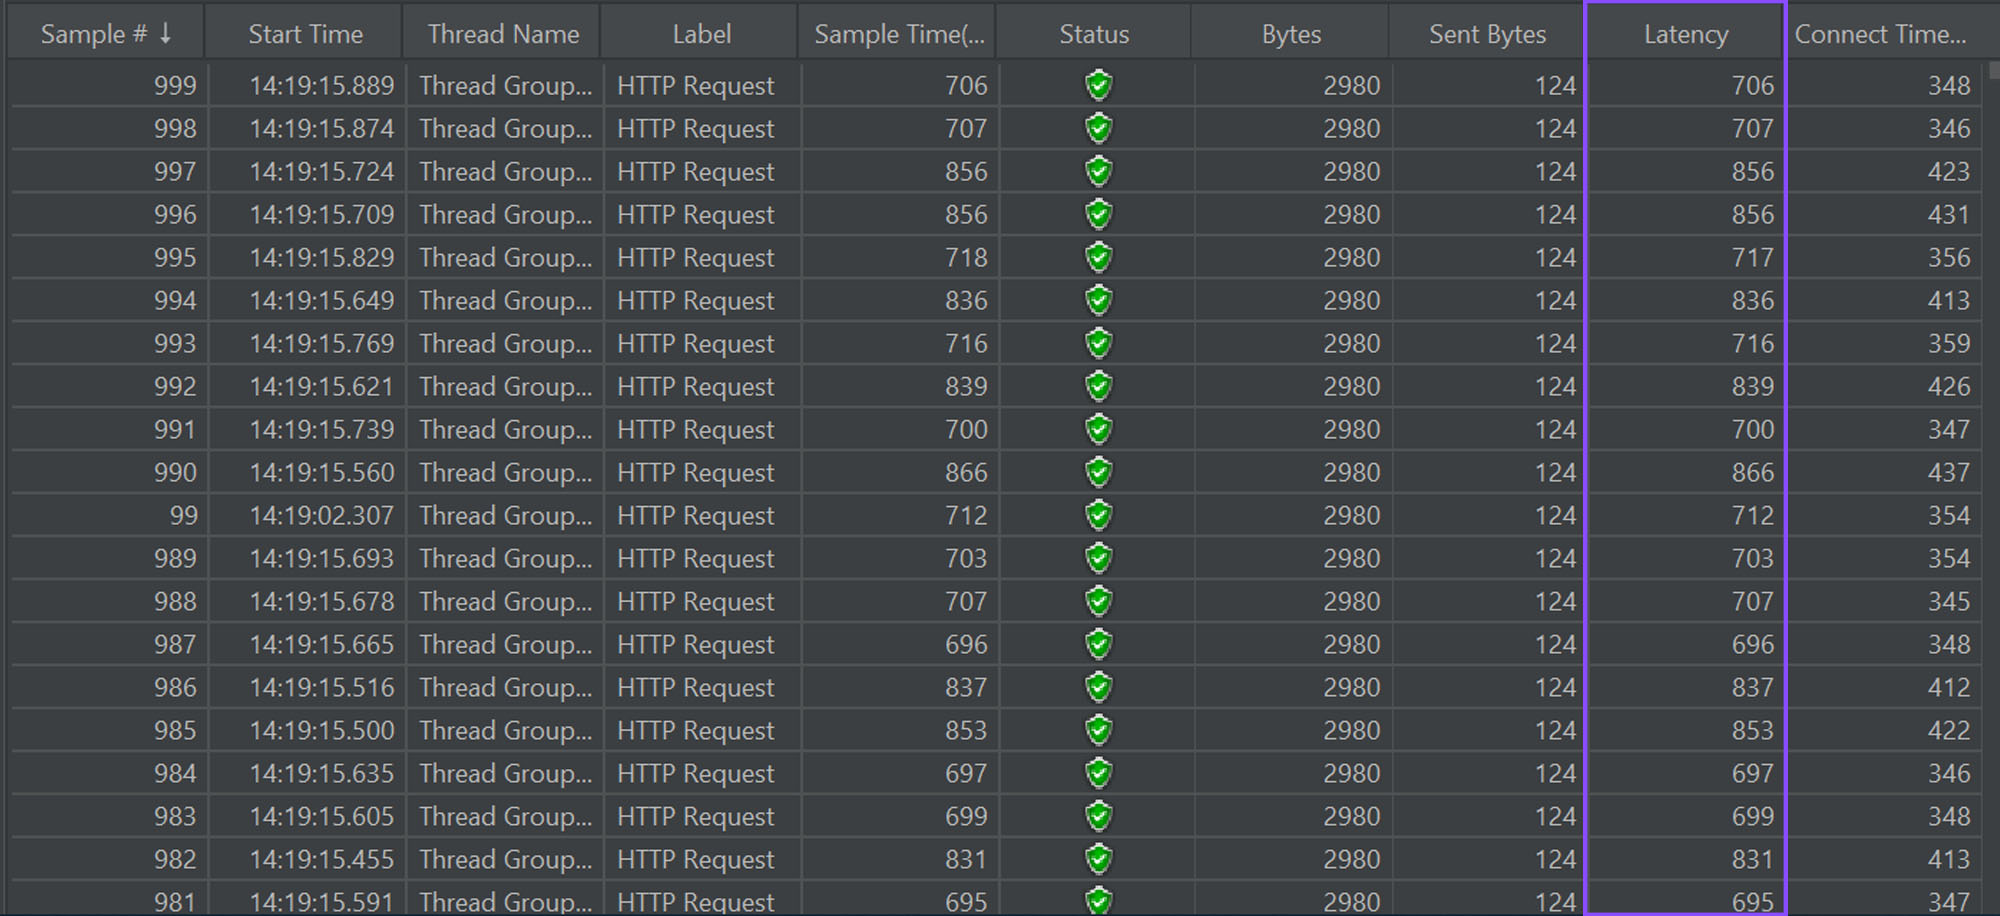Click start time 14:19:15.709 in sample 996
Image resolution: width=2000 pixels, height=916 pixels.
point(321,215)
